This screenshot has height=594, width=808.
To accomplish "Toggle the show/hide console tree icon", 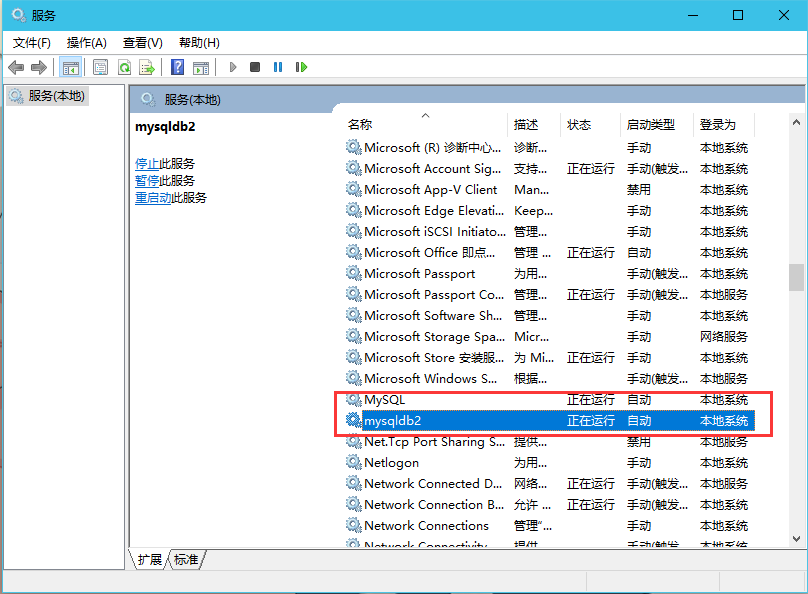I will (71, 67).
